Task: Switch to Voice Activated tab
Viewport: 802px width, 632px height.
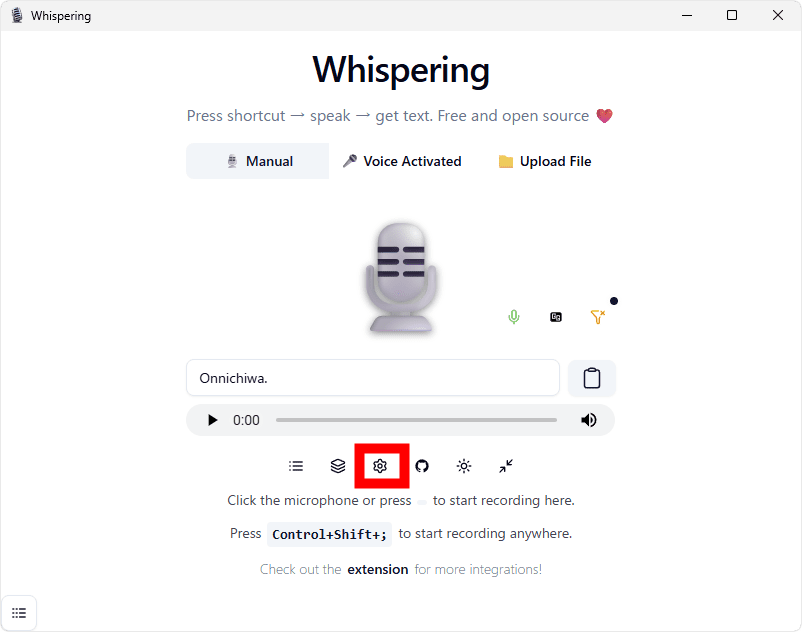Action: pos(401,161)
